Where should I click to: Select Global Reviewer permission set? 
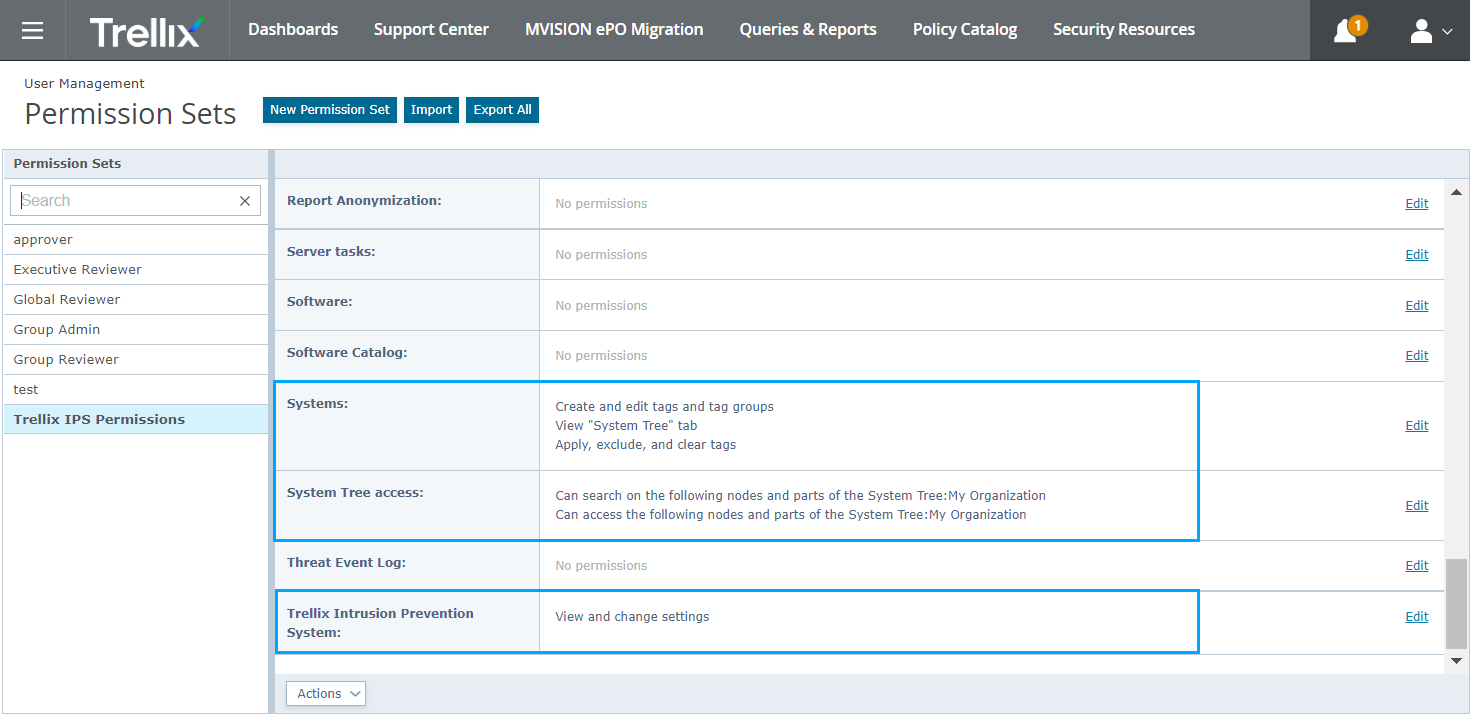pyautogui.click(x=136, y=300)
